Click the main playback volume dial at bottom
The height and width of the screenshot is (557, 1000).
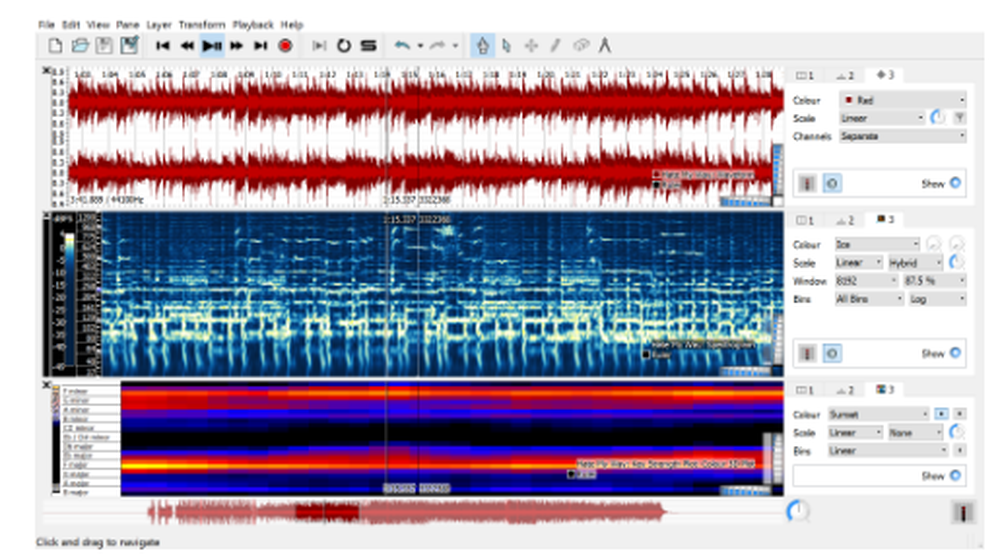tap(798, 510)
